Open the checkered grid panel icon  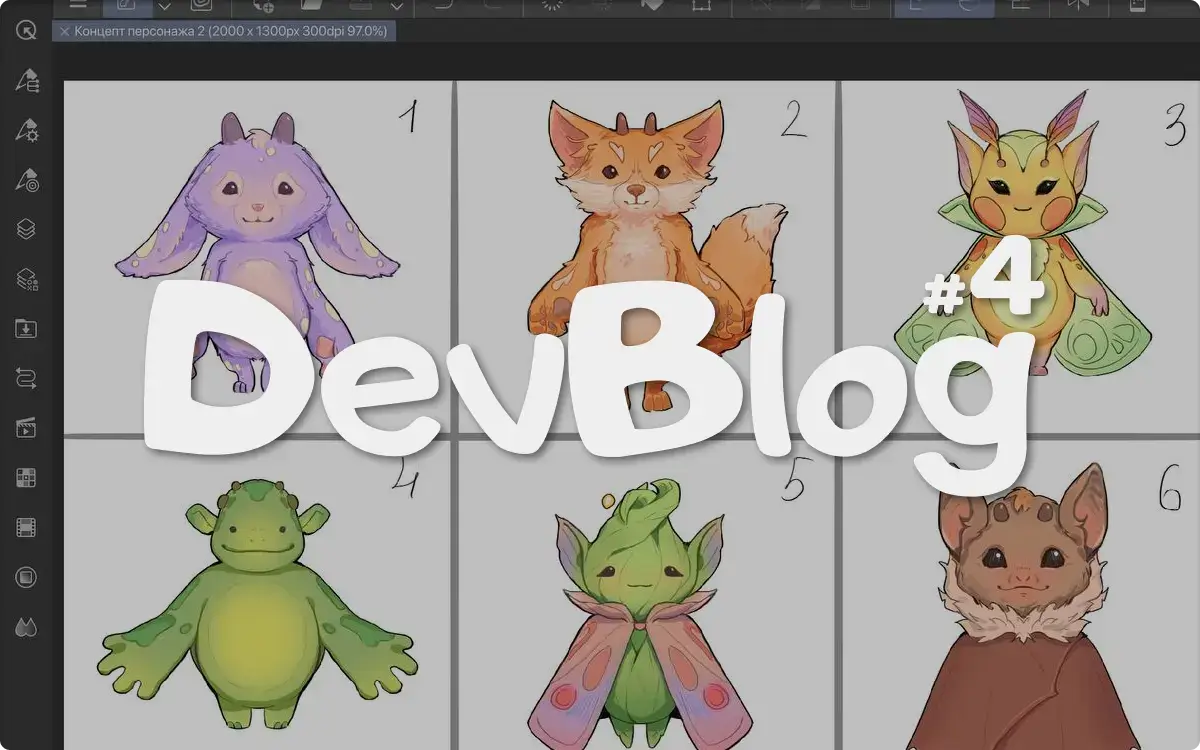27,478
